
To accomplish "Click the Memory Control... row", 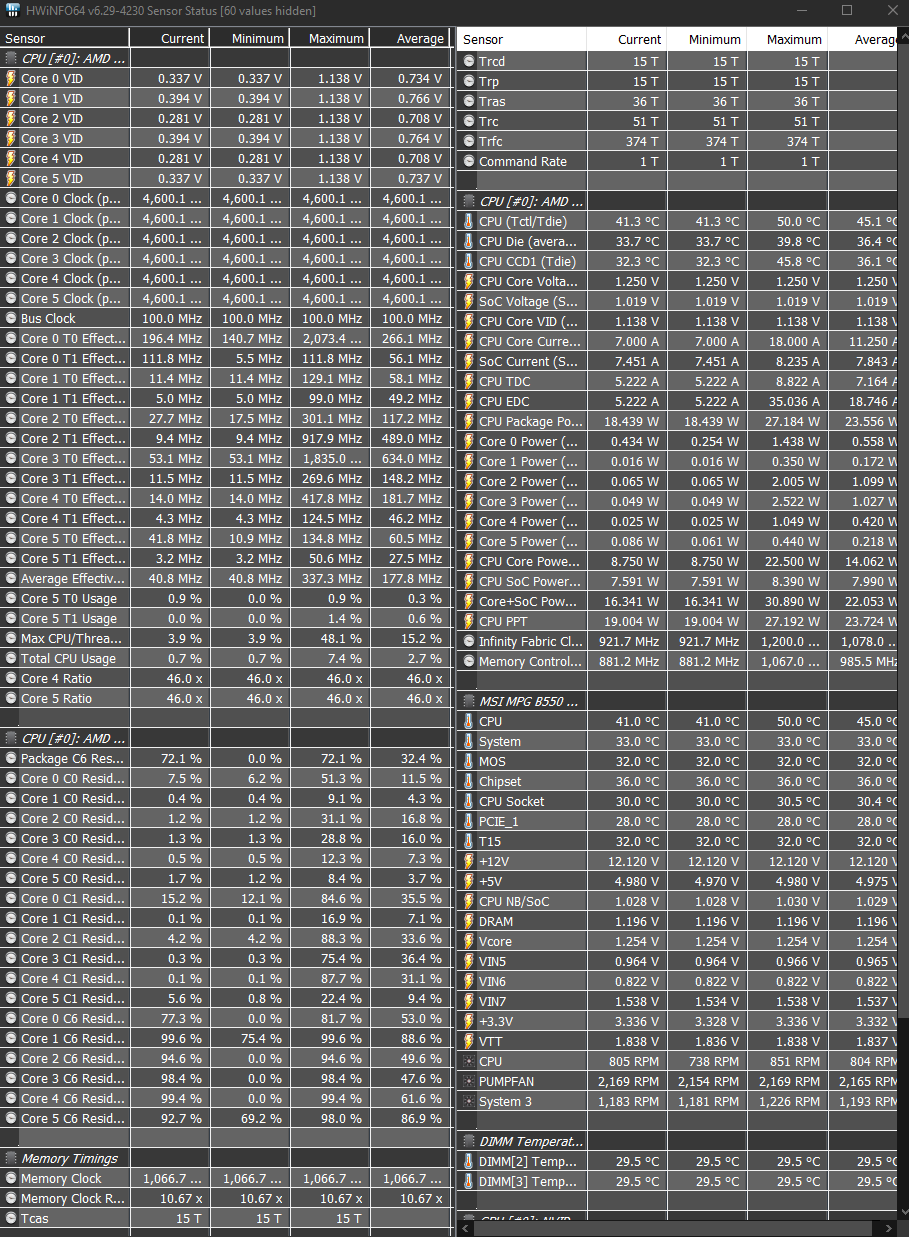I will click(678, 661).
